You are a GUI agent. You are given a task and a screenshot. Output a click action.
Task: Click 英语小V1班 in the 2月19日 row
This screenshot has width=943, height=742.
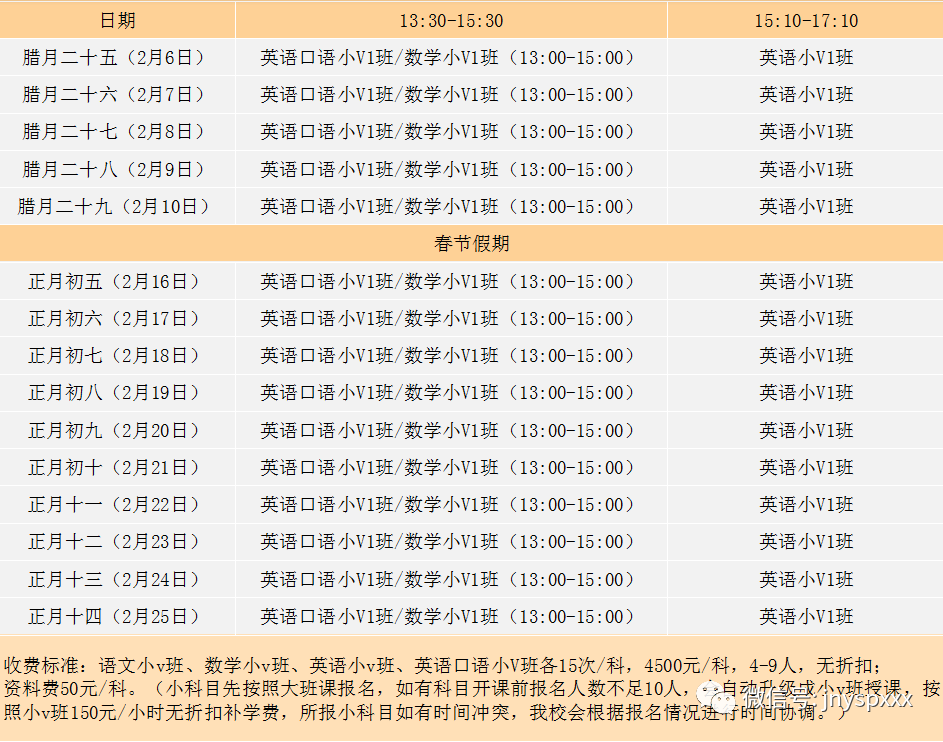[x=805, y=393]
